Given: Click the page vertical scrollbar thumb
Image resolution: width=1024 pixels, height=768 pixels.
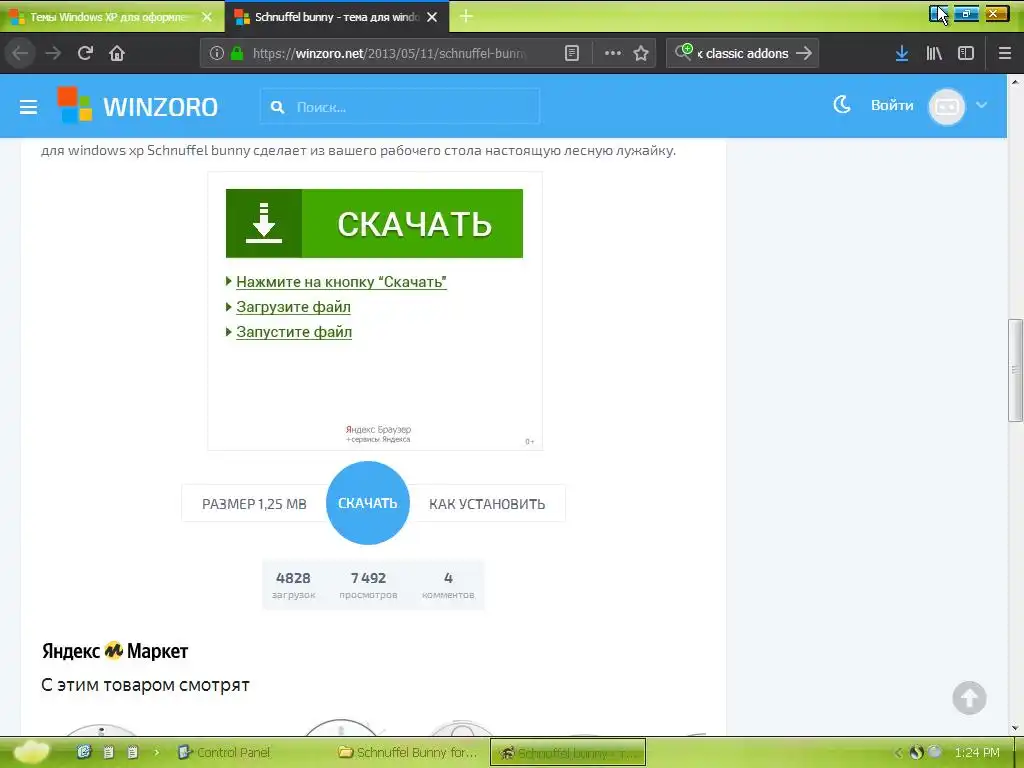Looking at the screenshot, I should [1015, 370].
